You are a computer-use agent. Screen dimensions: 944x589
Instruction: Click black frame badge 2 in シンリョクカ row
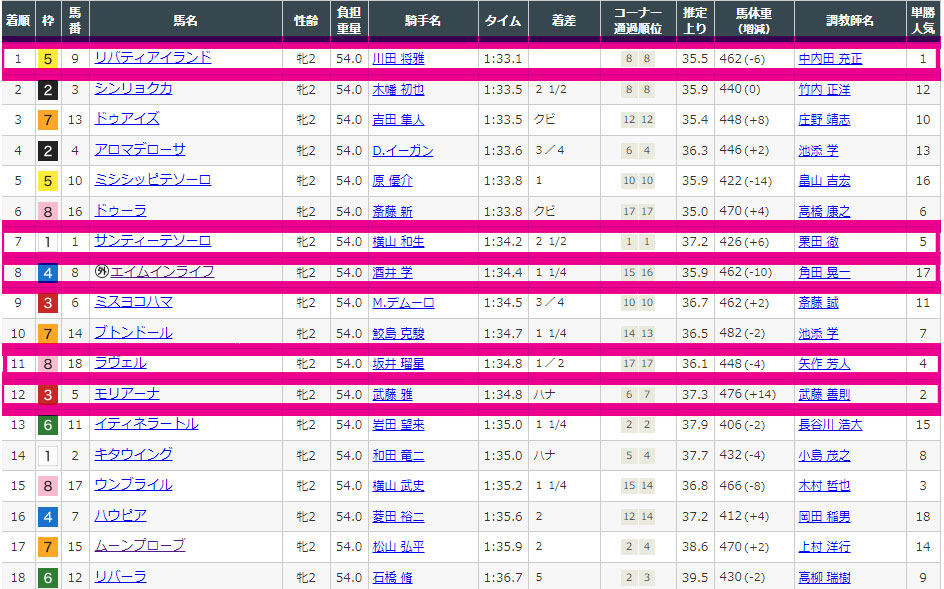pos(47,90)
